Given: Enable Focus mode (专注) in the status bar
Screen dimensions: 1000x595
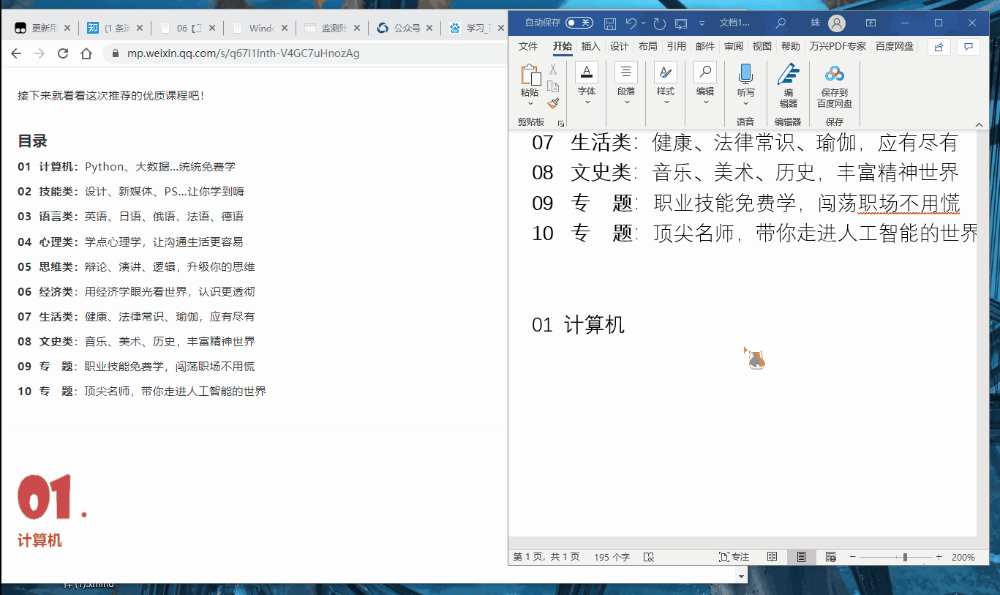Looking at the screenshot, I should tap(735, 557).
